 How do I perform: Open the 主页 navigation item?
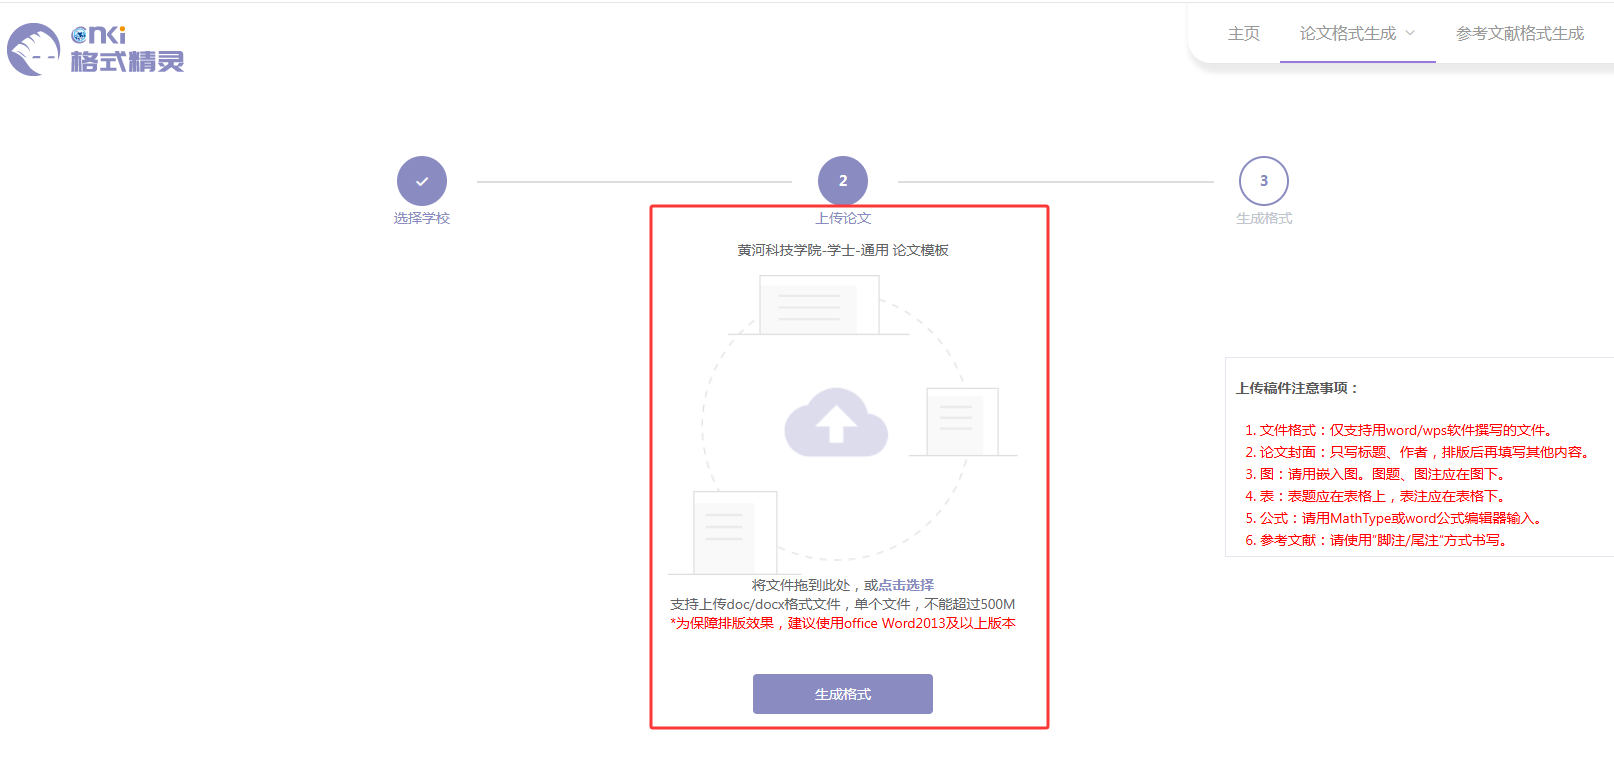(x=1243, y=33)
